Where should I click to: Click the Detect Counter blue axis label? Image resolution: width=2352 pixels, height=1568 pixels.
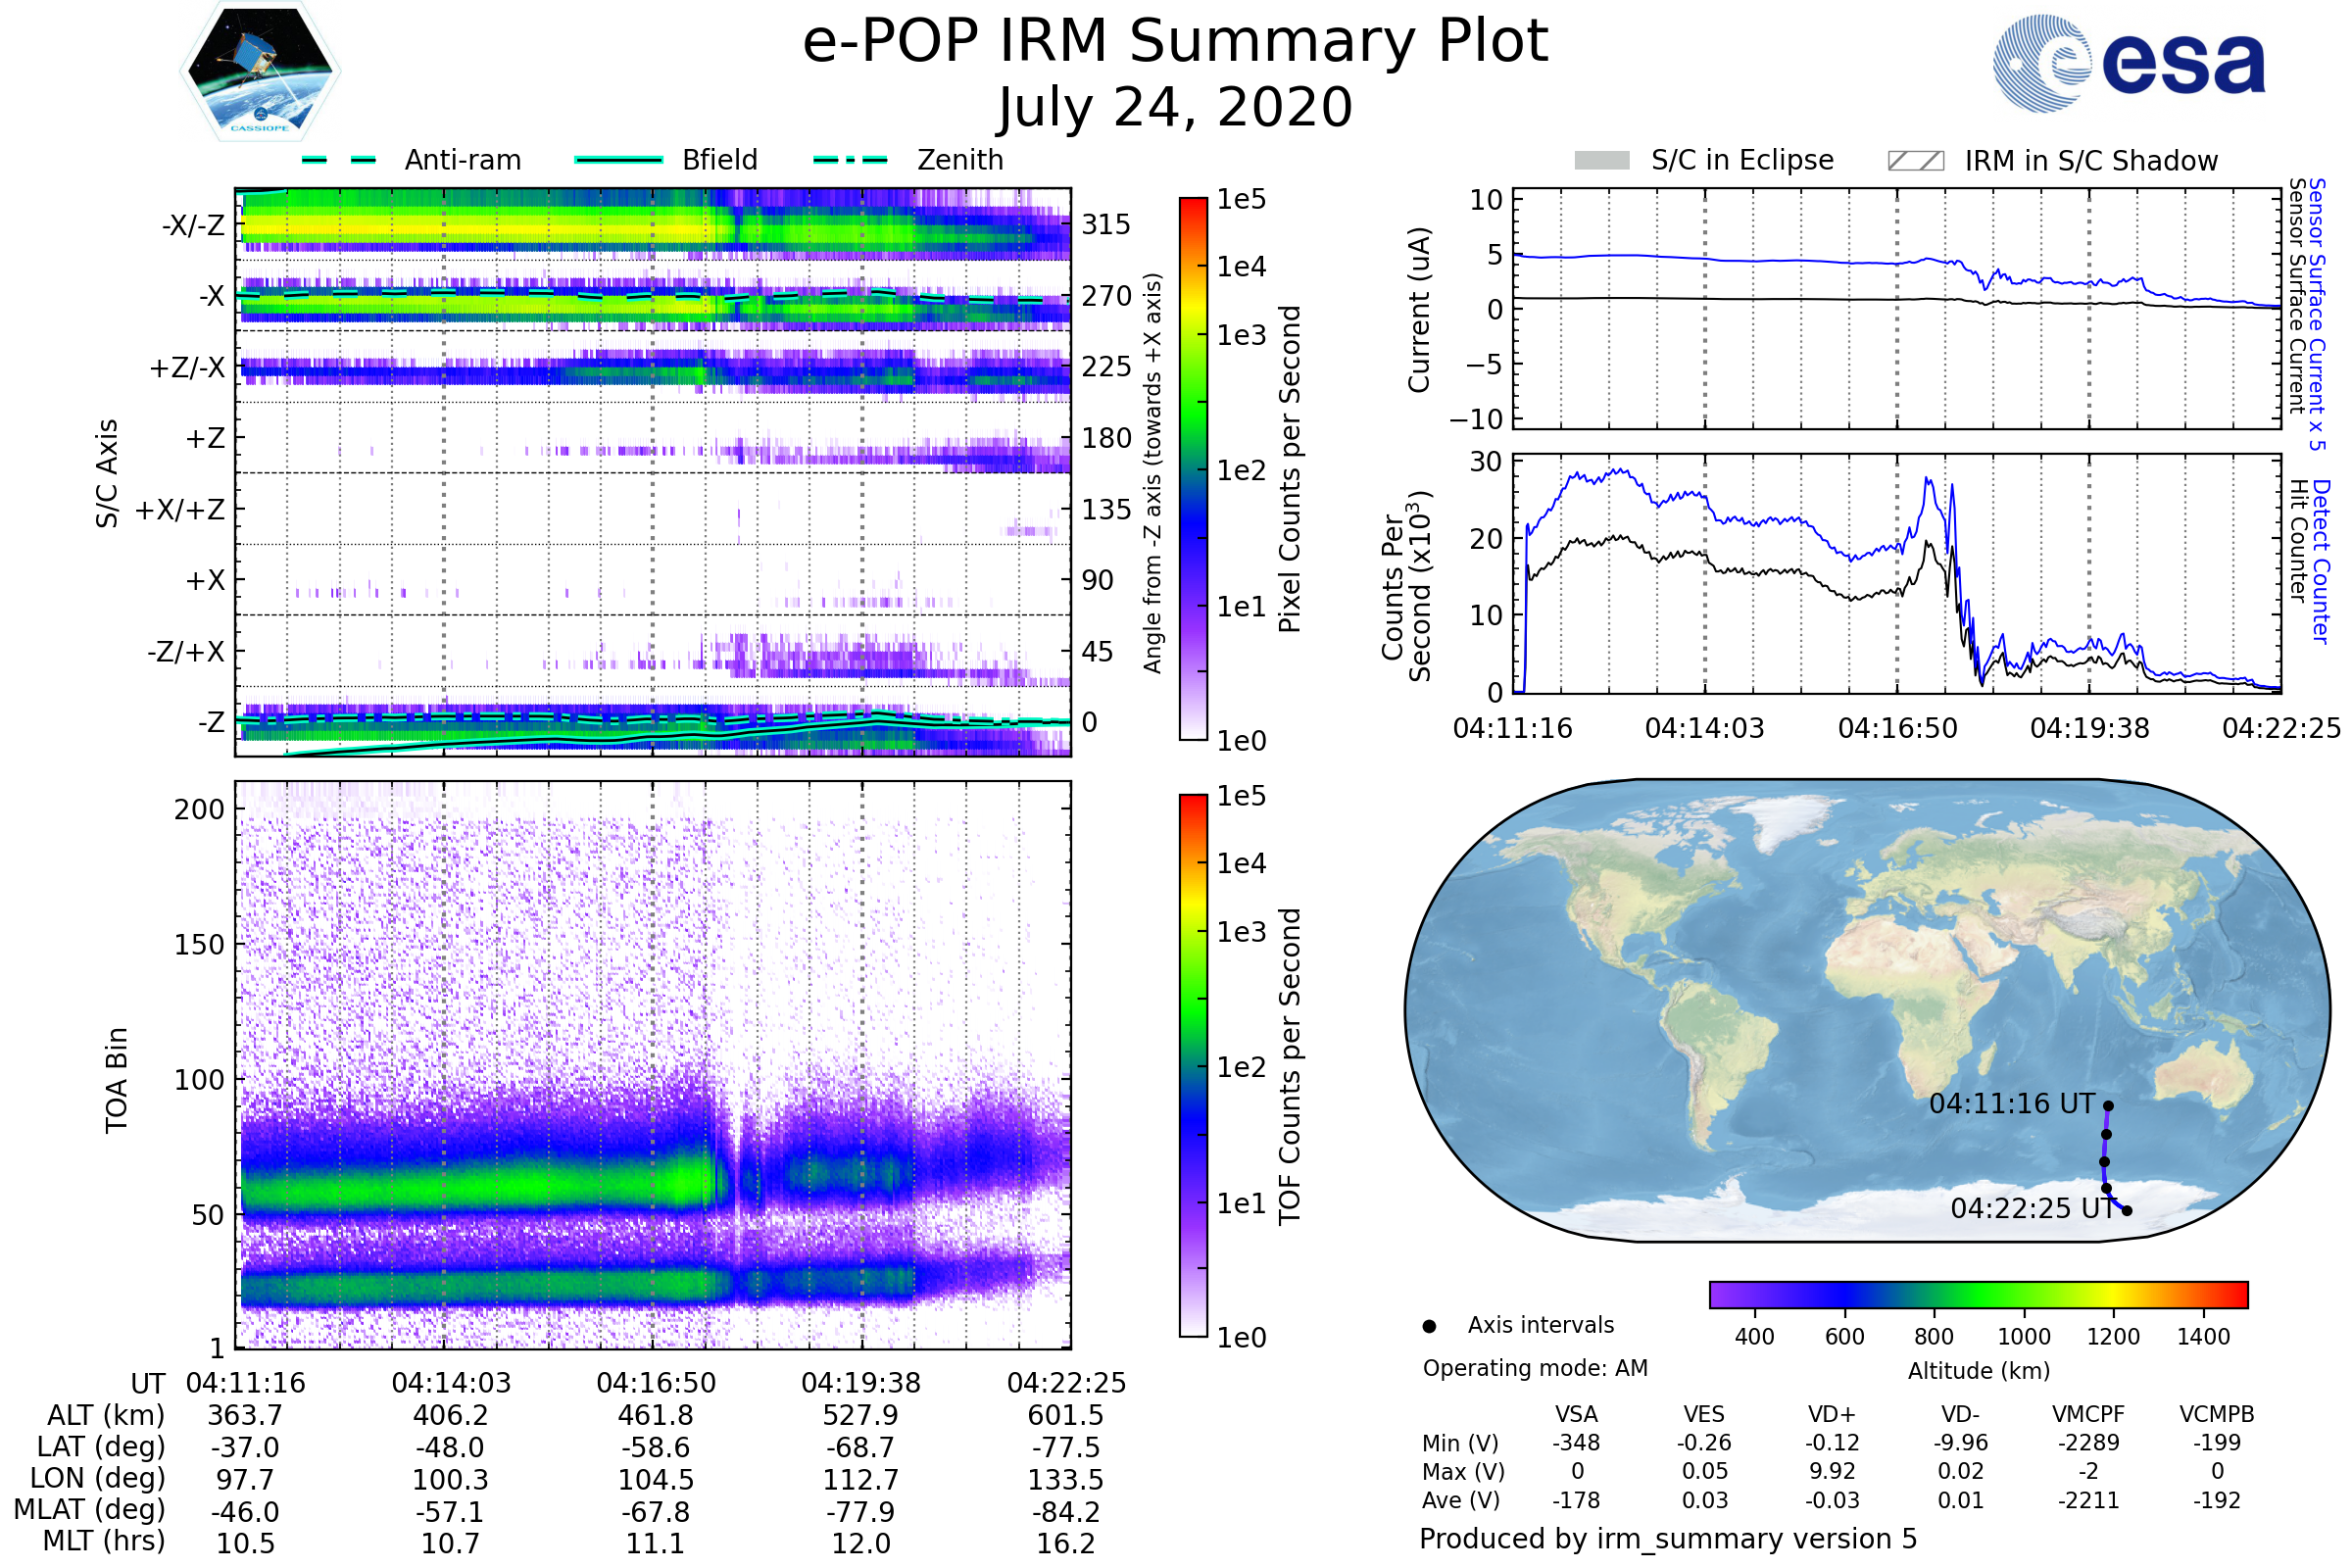[x=2322, y=561]
